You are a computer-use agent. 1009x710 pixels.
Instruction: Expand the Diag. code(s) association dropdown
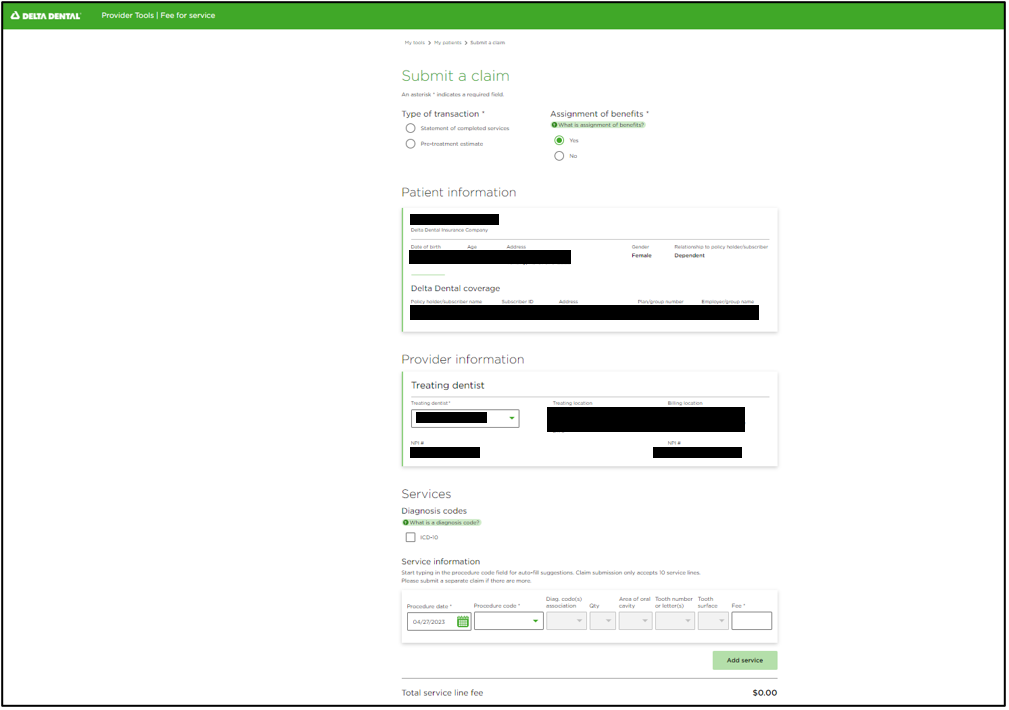tap(566, 621)
